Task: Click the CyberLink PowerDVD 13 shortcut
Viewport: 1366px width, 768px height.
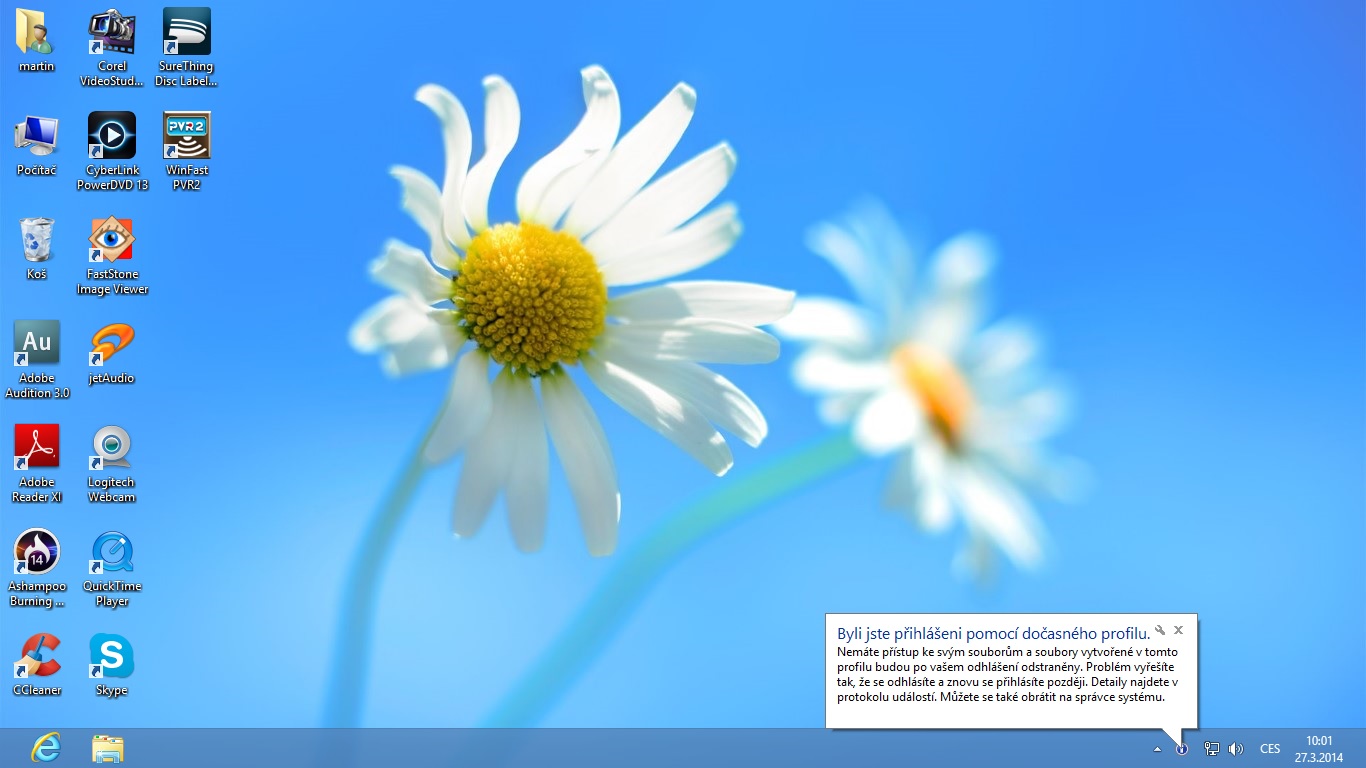Action: point(112,151)
